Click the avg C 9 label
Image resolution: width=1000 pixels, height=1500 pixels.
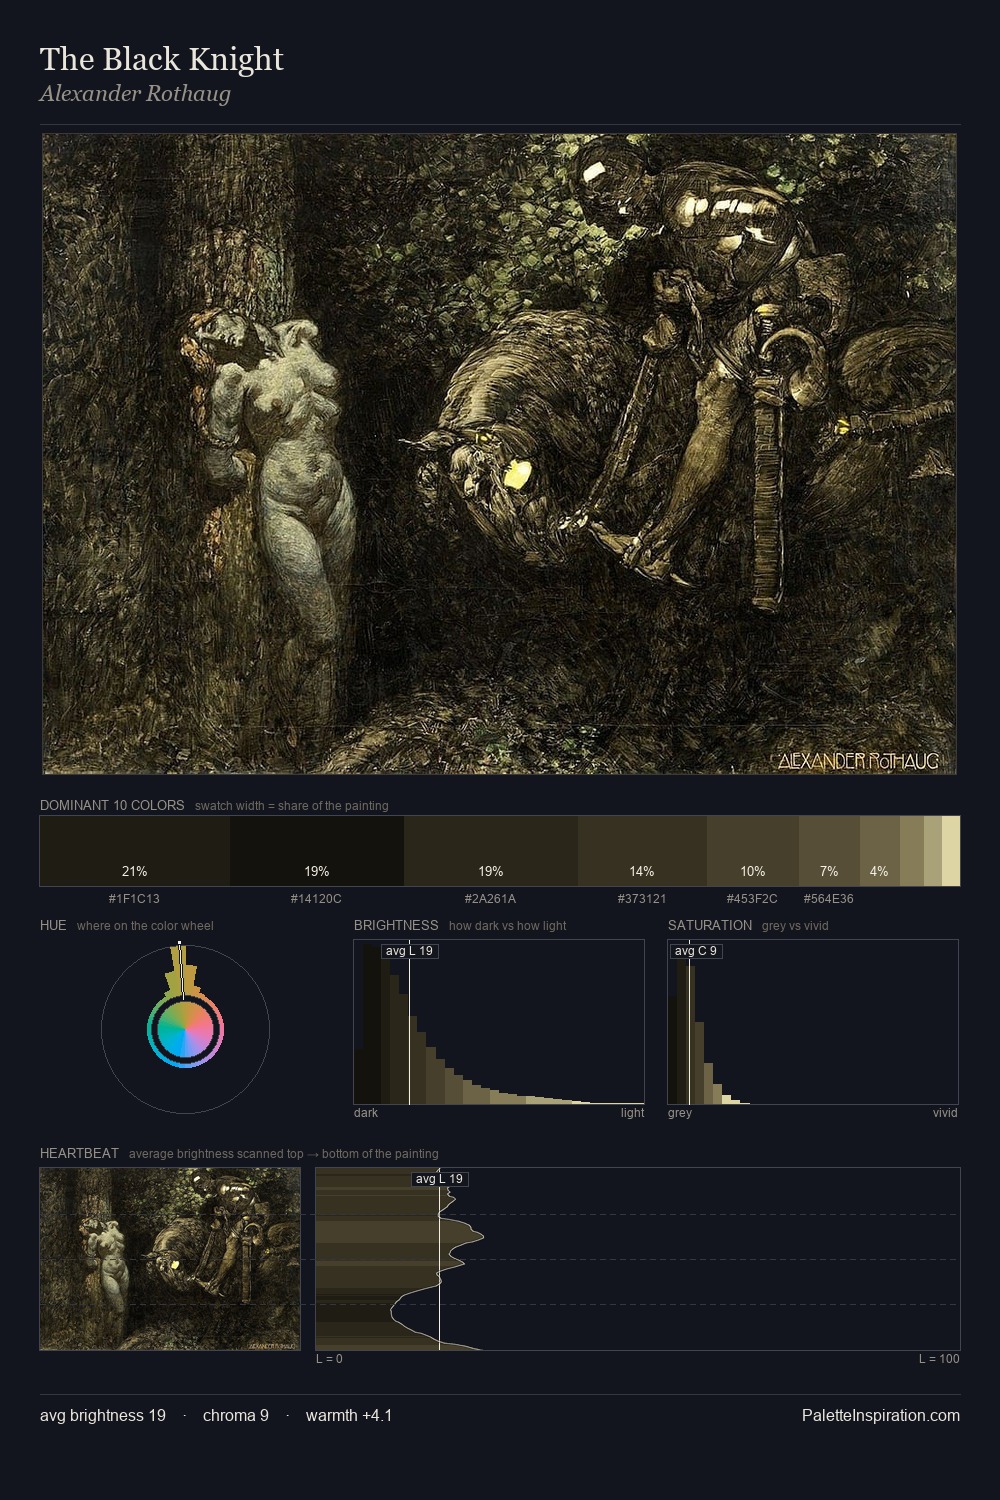coord(695,951)
